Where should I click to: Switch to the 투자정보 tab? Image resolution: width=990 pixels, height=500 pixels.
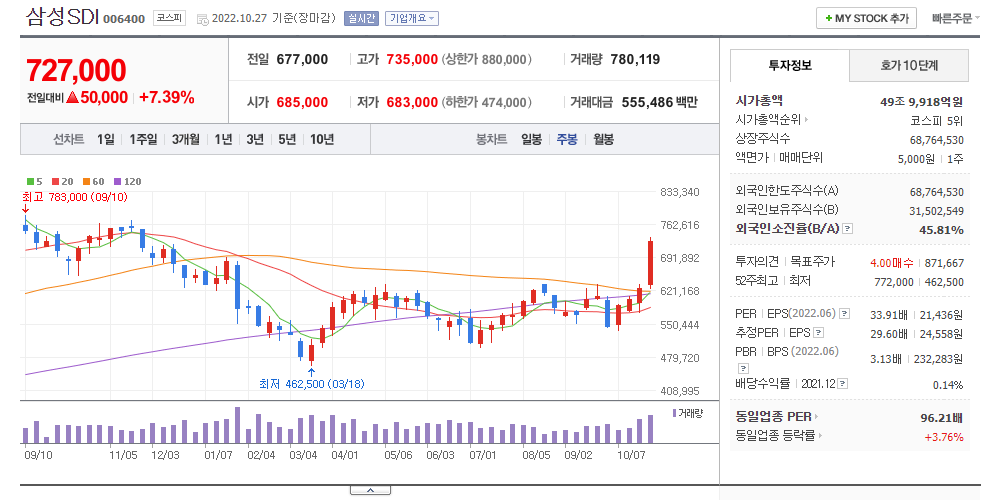coord(790,66)
